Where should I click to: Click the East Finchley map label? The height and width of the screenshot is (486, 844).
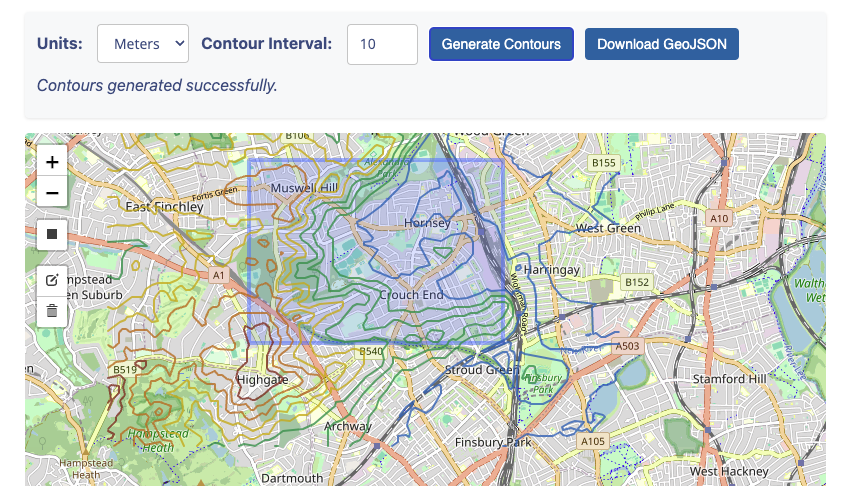[x=164, y=207]
